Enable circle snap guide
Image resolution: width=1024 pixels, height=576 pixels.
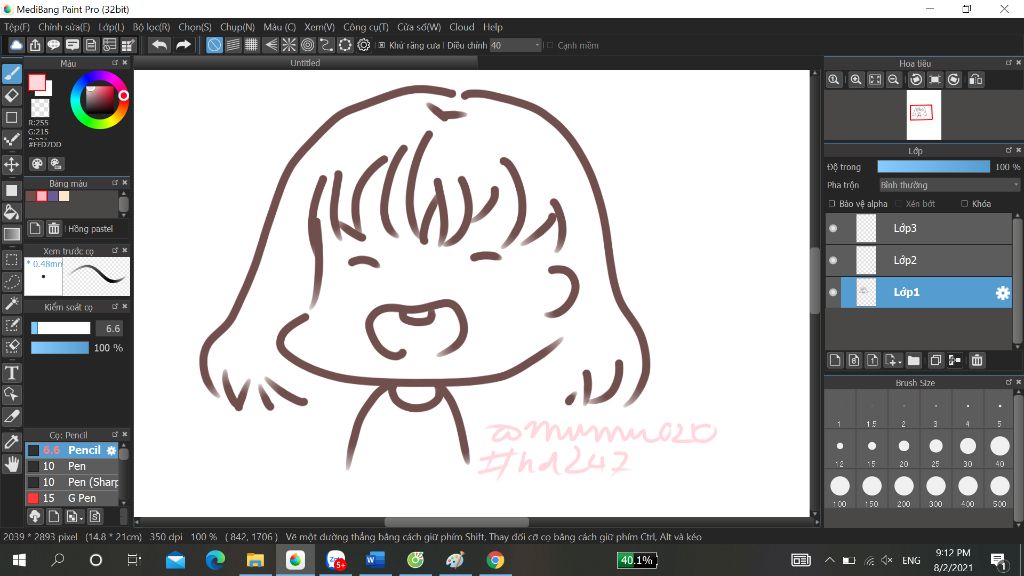pos(308,44)
